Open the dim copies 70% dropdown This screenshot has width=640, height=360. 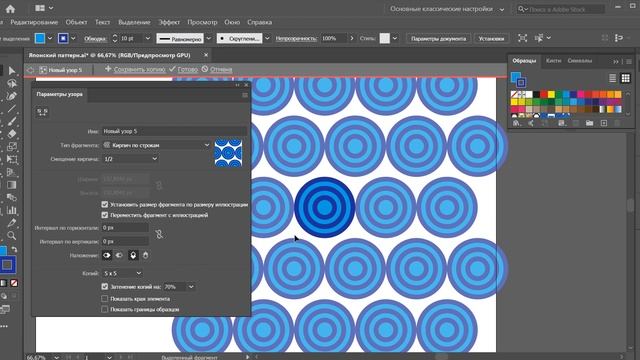[191, 287]
